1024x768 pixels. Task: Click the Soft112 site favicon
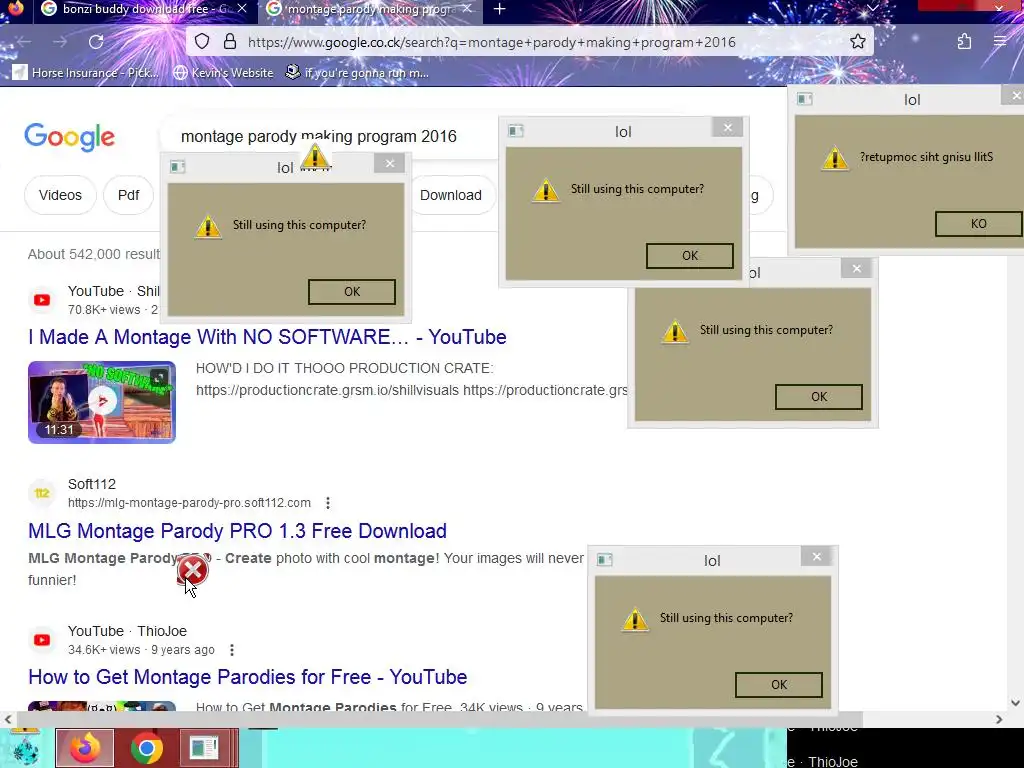(42, 493)
